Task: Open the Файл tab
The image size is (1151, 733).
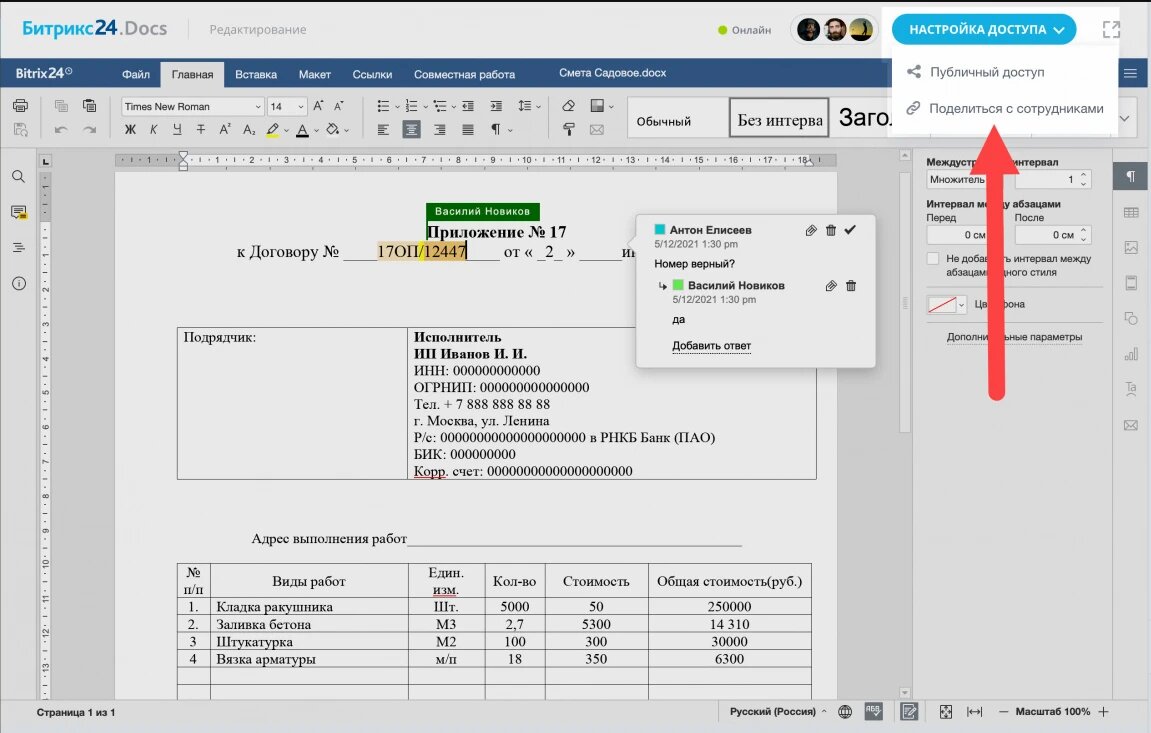Action: point(136,74)
